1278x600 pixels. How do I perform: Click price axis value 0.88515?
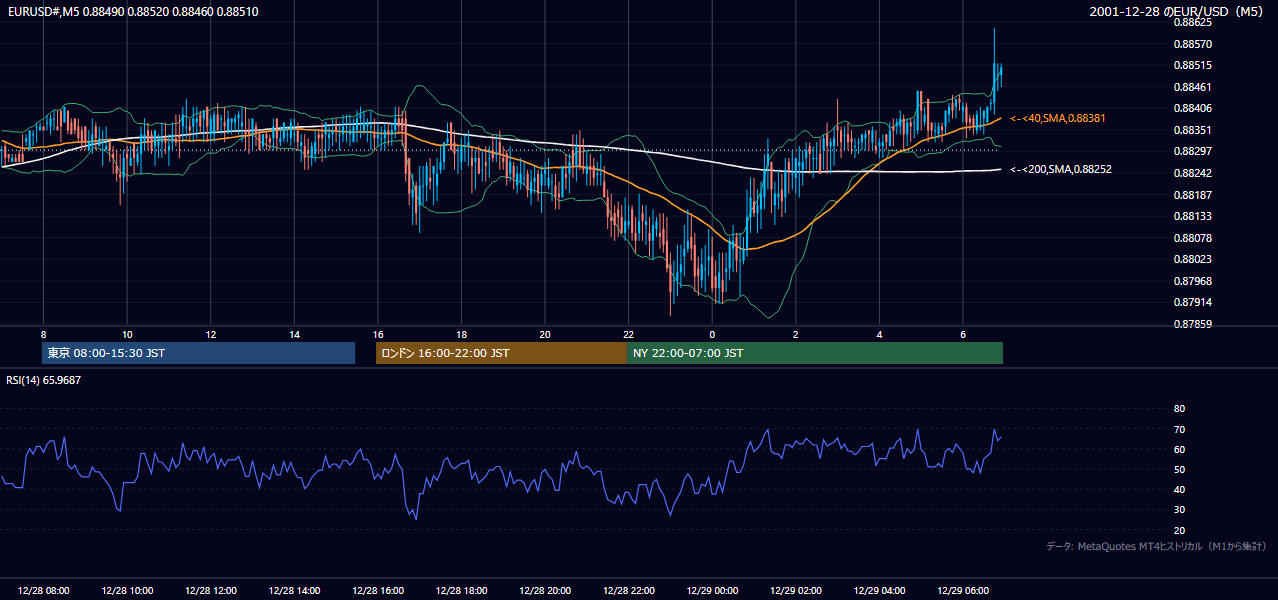(1192, 65)
